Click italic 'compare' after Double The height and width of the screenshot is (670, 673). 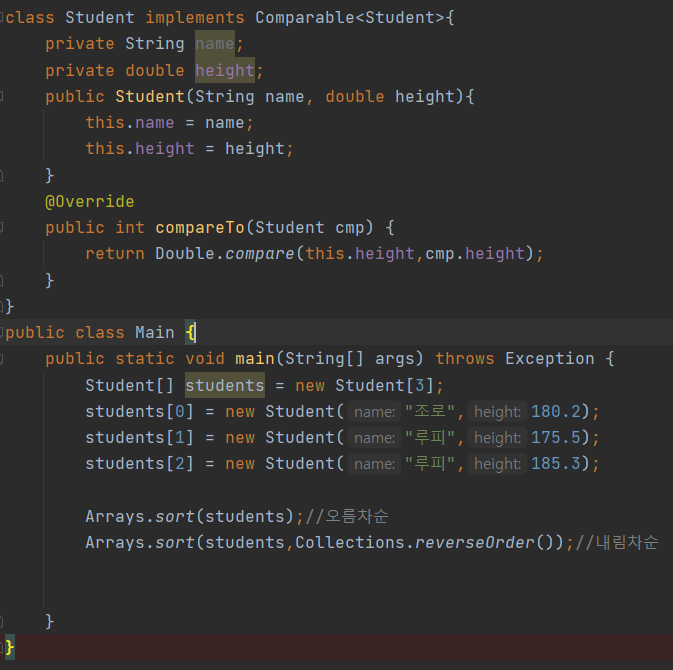[x=260, y=254]
